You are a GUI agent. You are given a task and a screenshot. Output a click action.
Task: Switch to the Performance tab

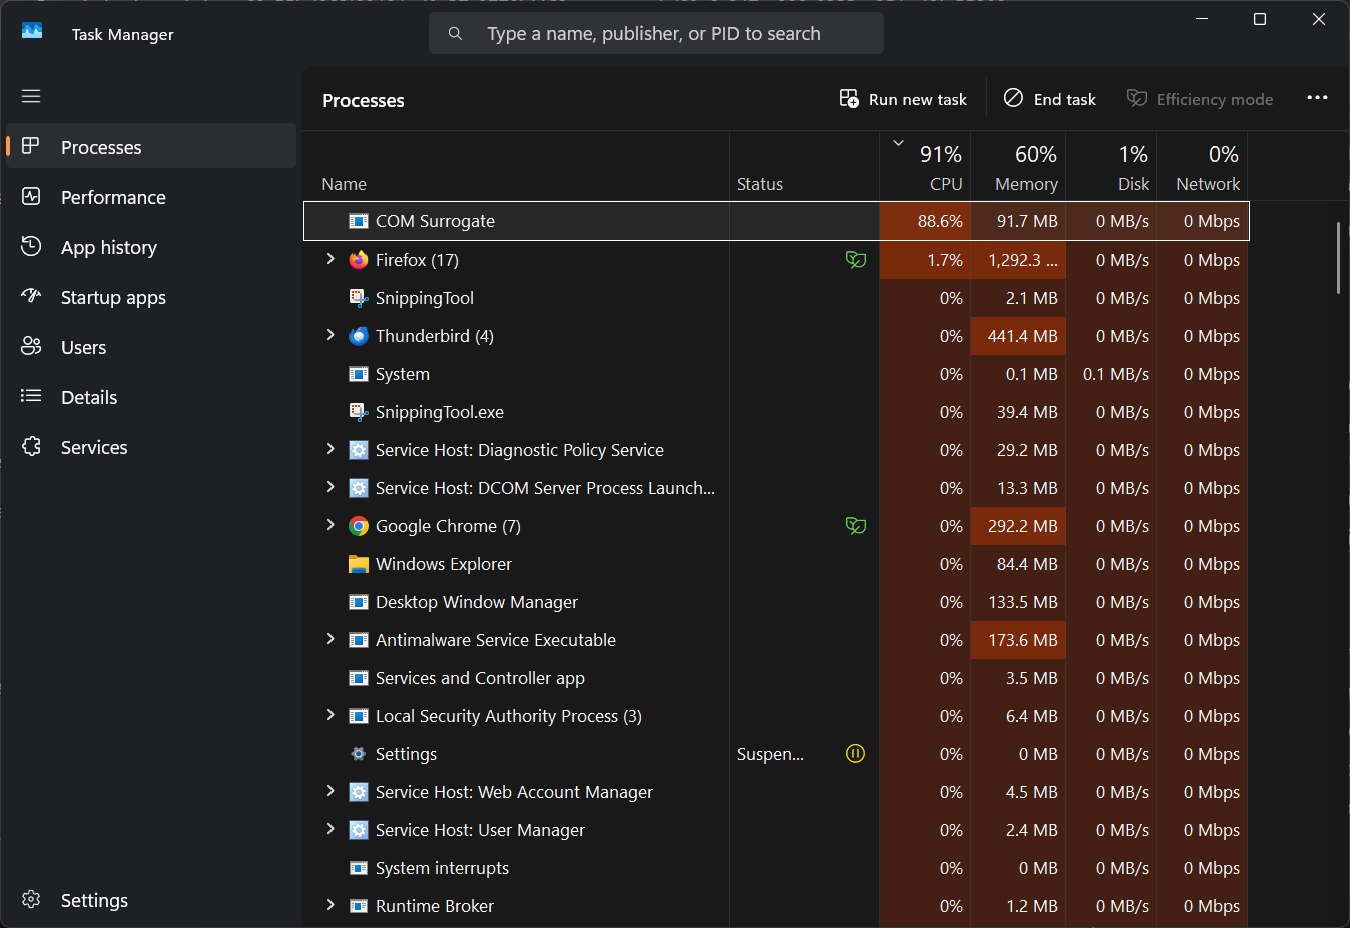(113, 197)
